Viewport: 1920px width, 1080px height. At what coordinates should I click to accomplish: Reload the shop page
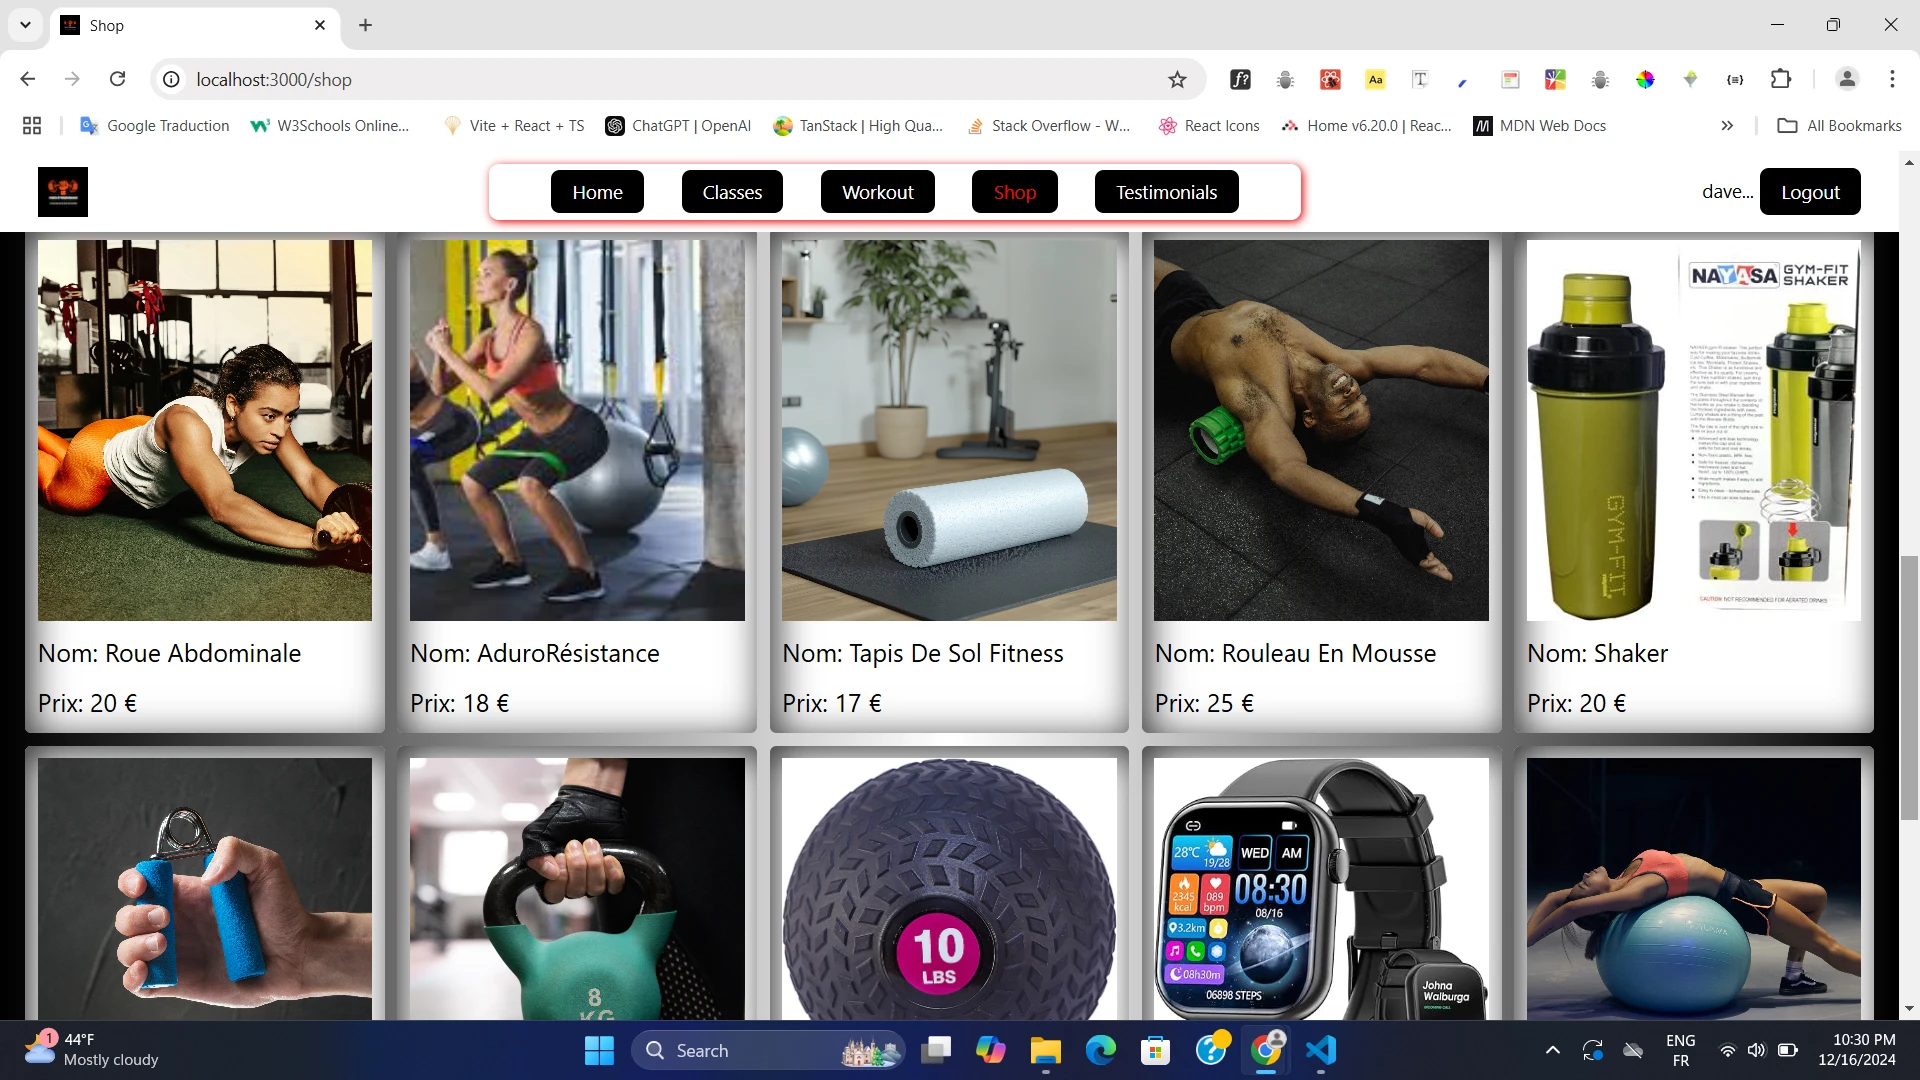point(117,79)
